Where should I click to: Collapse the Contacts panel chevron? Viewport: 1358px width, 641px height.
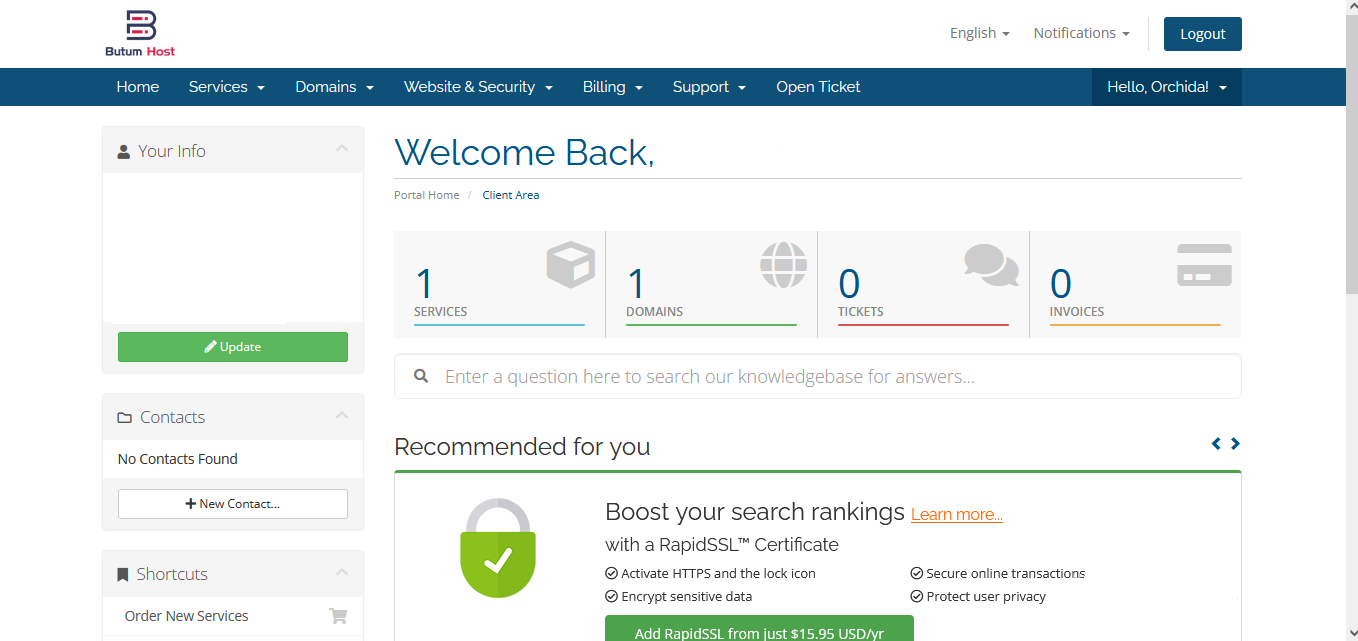tap(342, 415)
